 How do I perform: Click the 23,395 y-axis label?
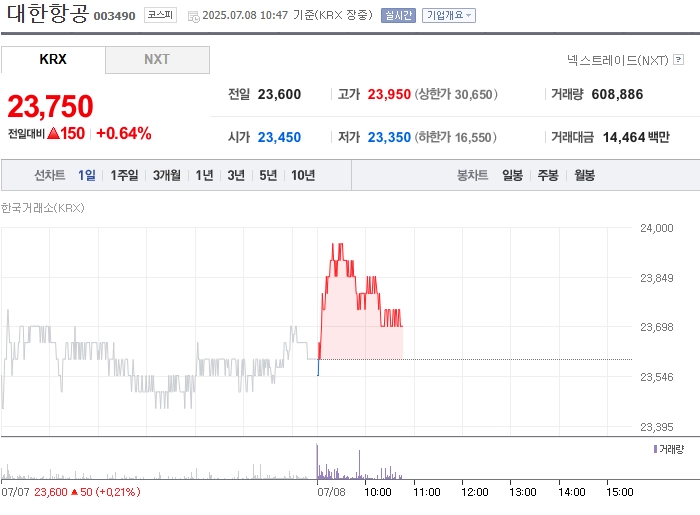[x=656, y=427]
